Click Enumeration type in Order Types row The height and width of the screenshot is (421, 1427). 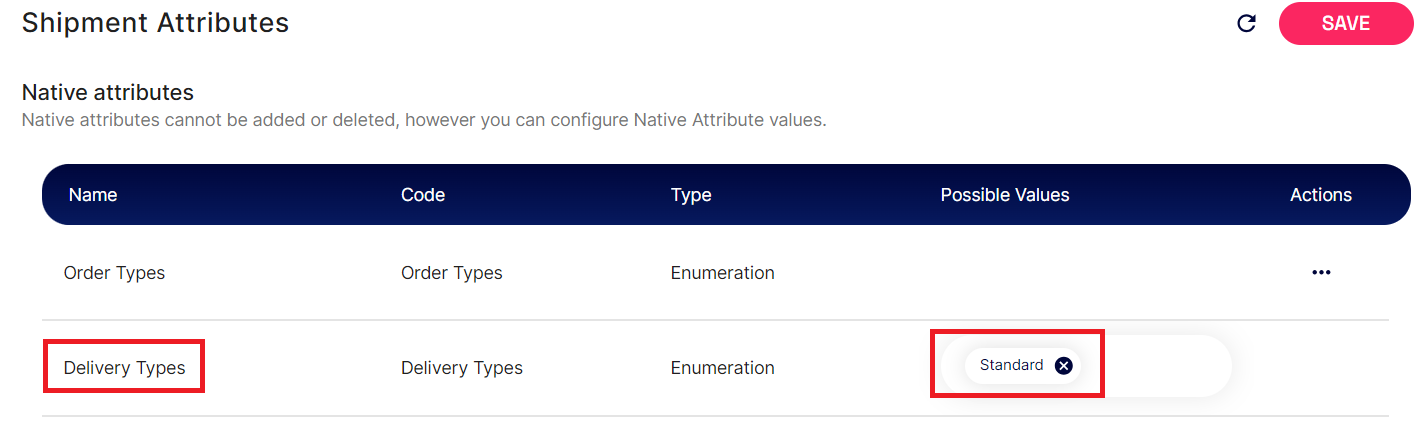point(723,272)
